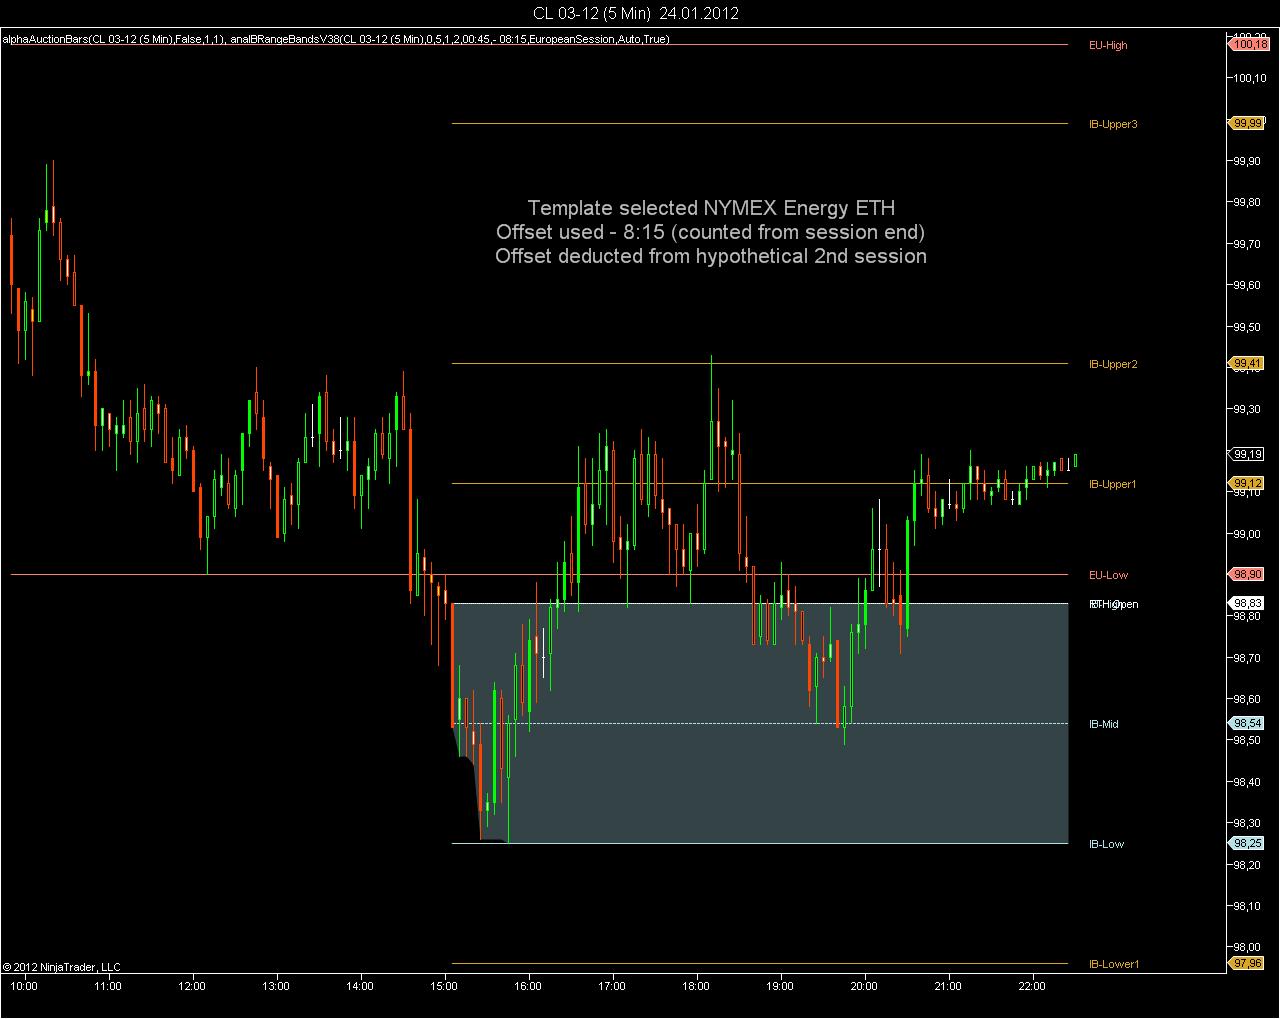Select the alphaAuctionBars indicator label
Viewport: 1280px width, 1019px height.
pos(113,39)
